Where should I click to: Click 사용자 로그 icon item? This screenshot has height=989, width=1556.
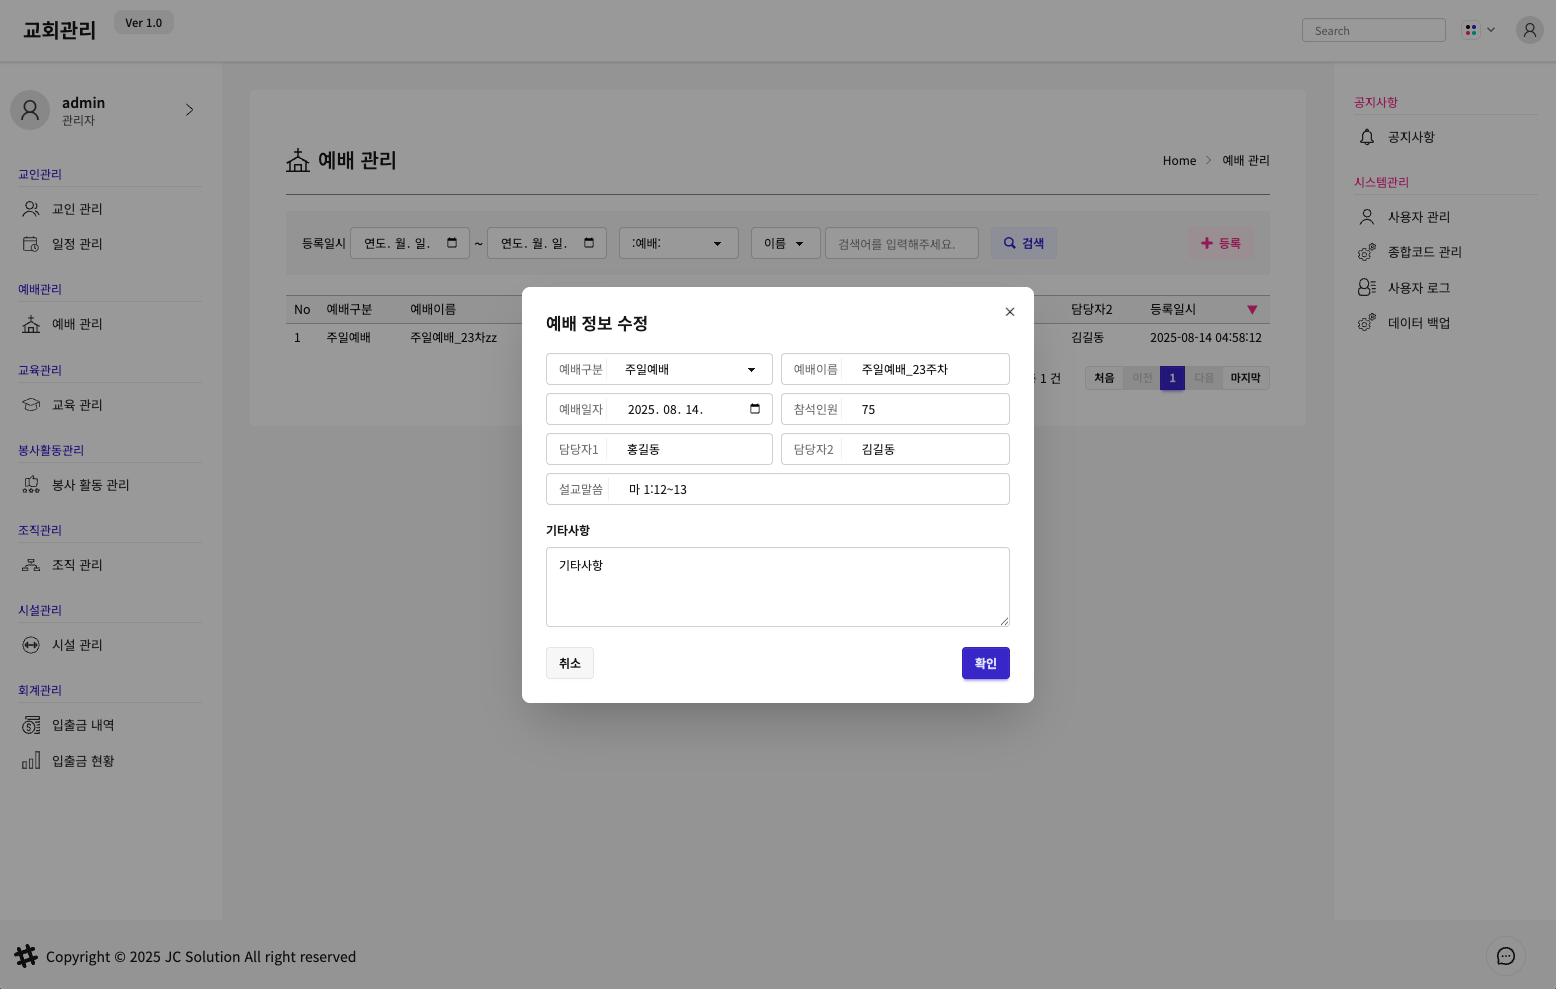click(x=1367, y=288)
